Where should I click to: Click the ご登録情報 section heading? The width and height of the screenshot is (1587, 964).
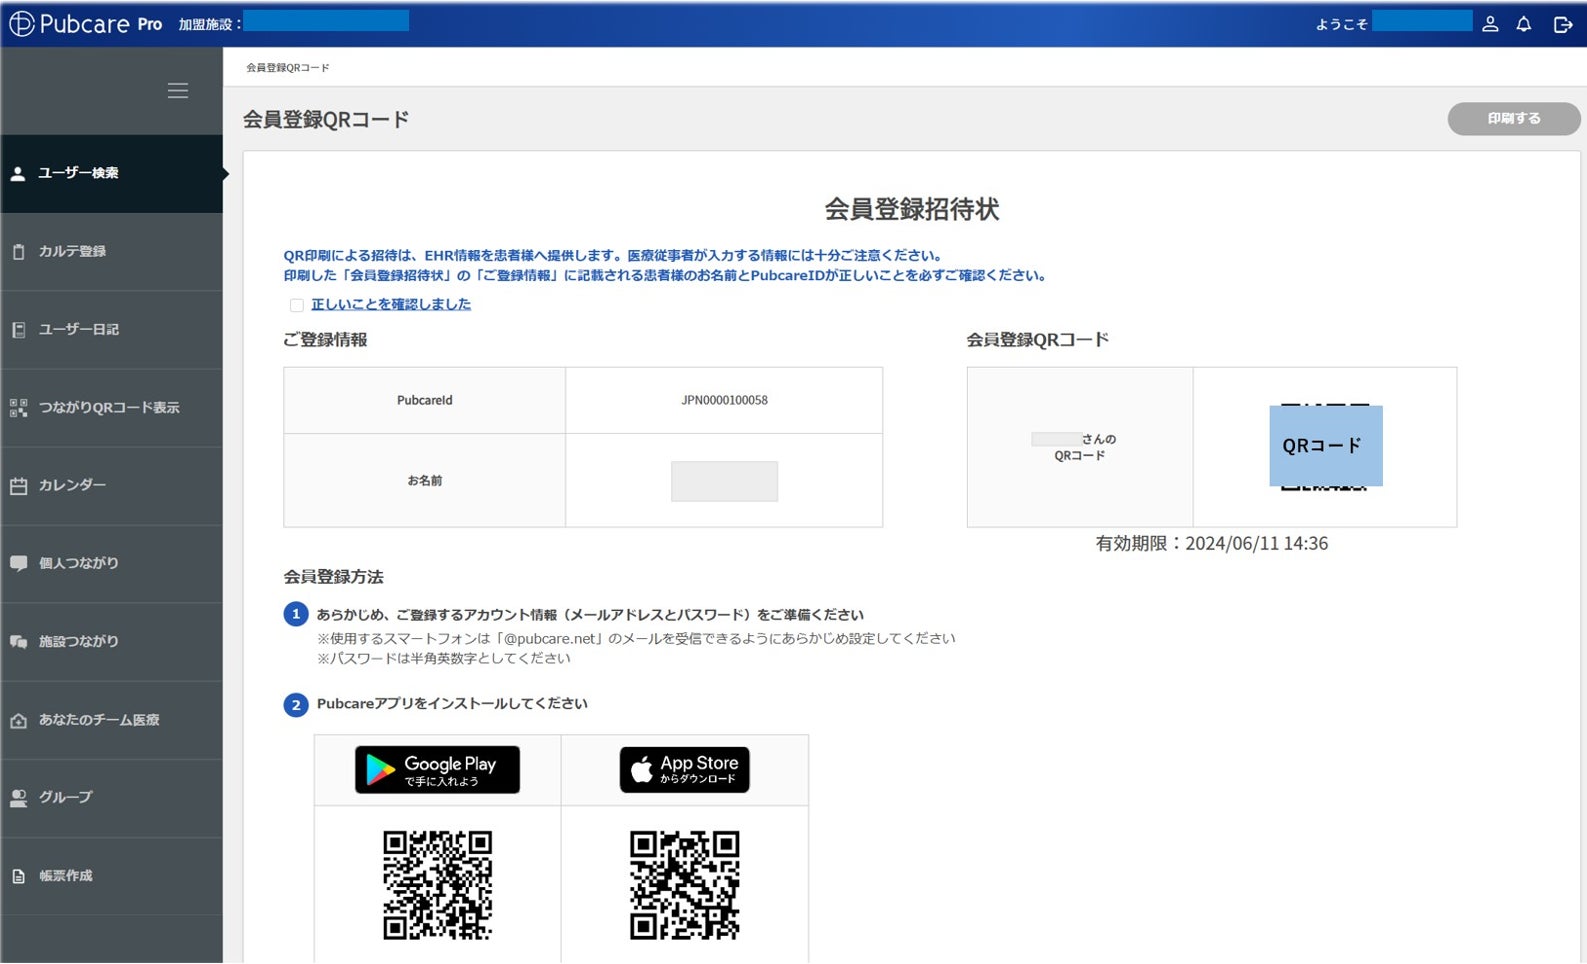coord(325,340)
